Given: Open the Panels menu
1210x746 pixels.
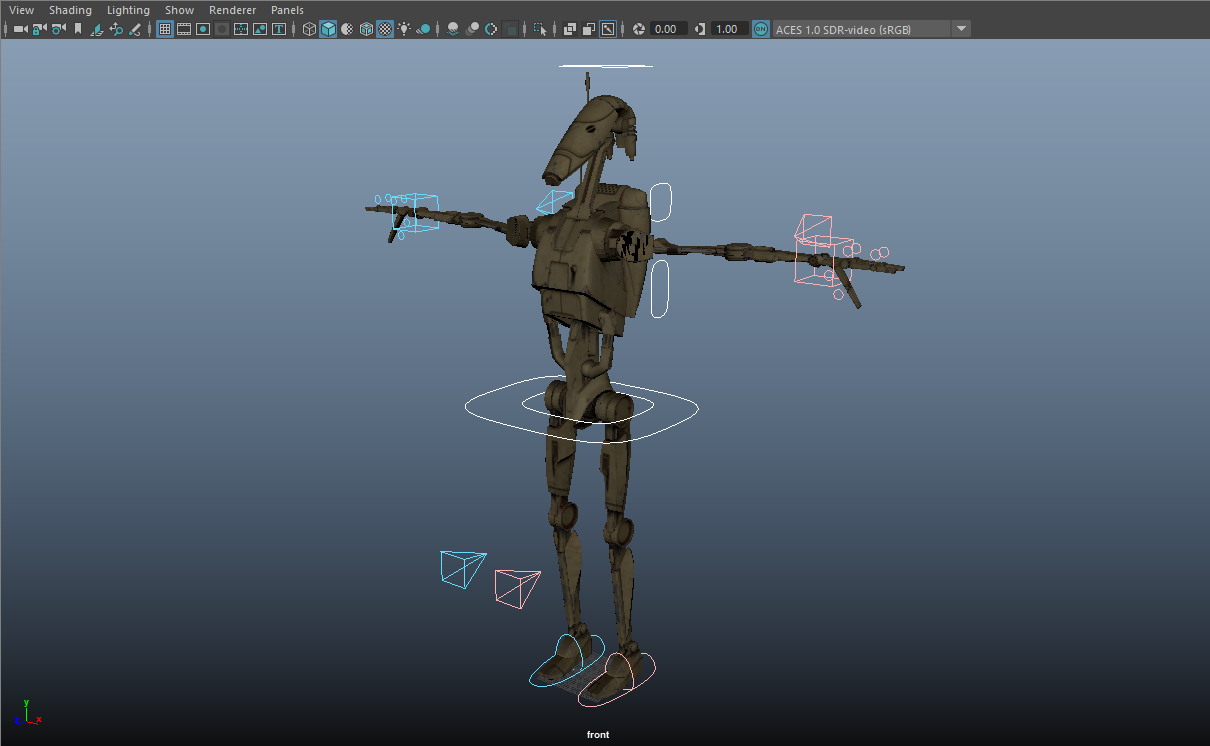Looking at the screenshot, I should tap(287, 10).
